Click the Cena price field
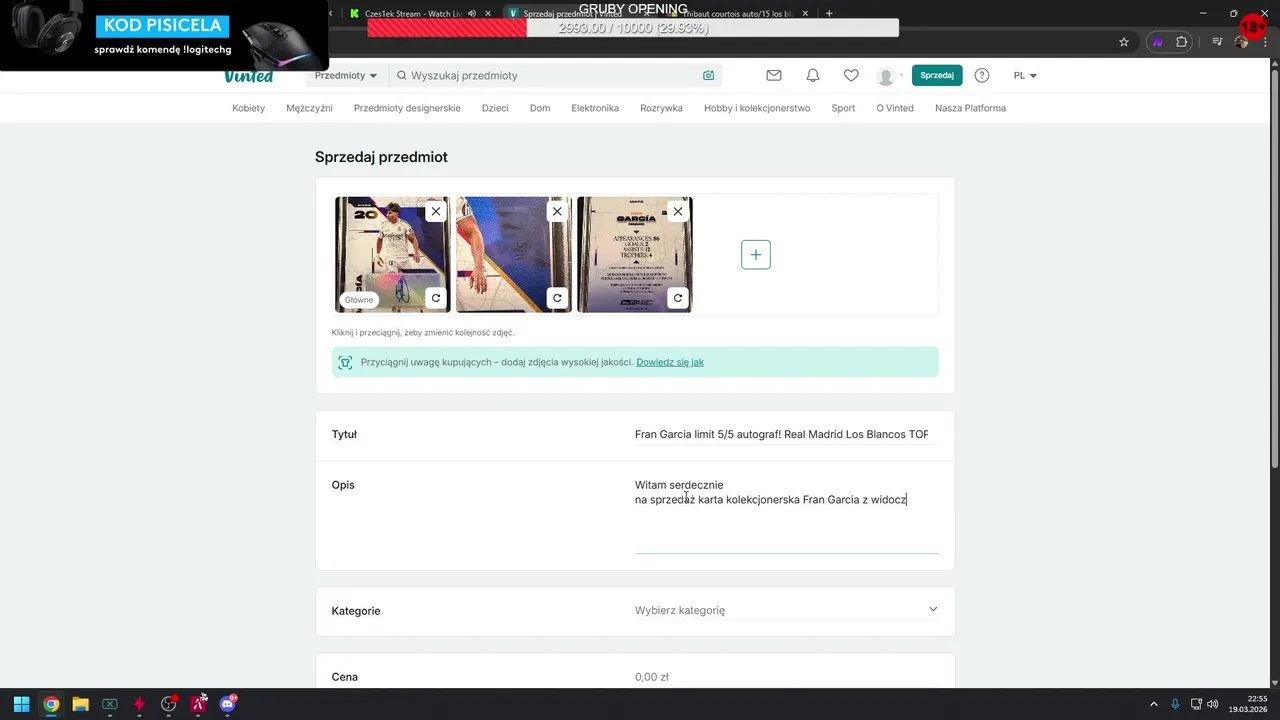The height and width of the screenshot is (720, 1280). tap(786, 677)
